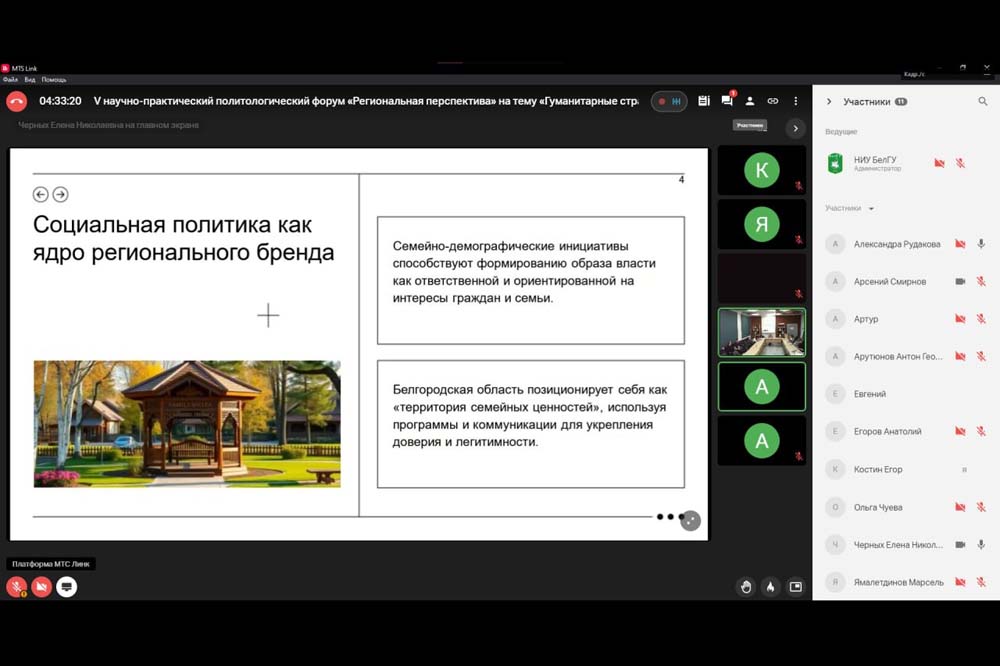Open the chat panel with unread badge
Image resolution: width=1000 pixels, height=666 pixels.
tap(727, 101)
